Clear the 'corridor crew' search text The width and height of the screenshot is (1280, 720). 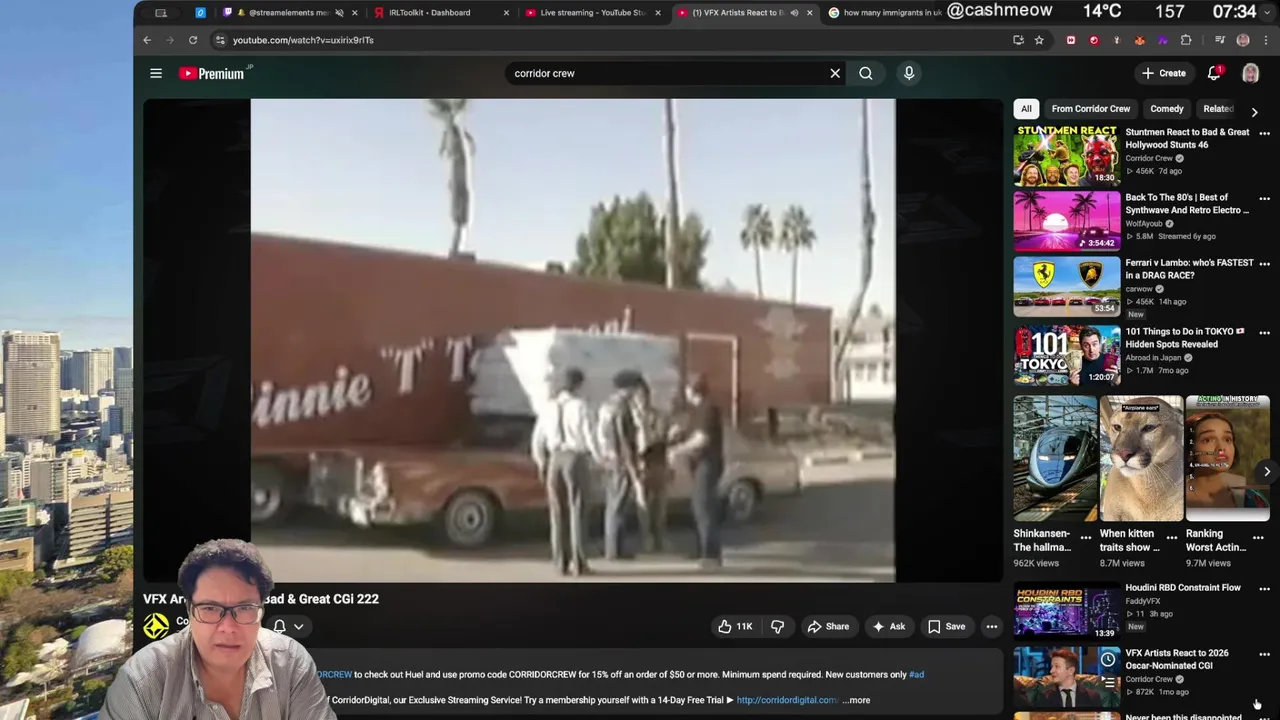pos(835,73)
